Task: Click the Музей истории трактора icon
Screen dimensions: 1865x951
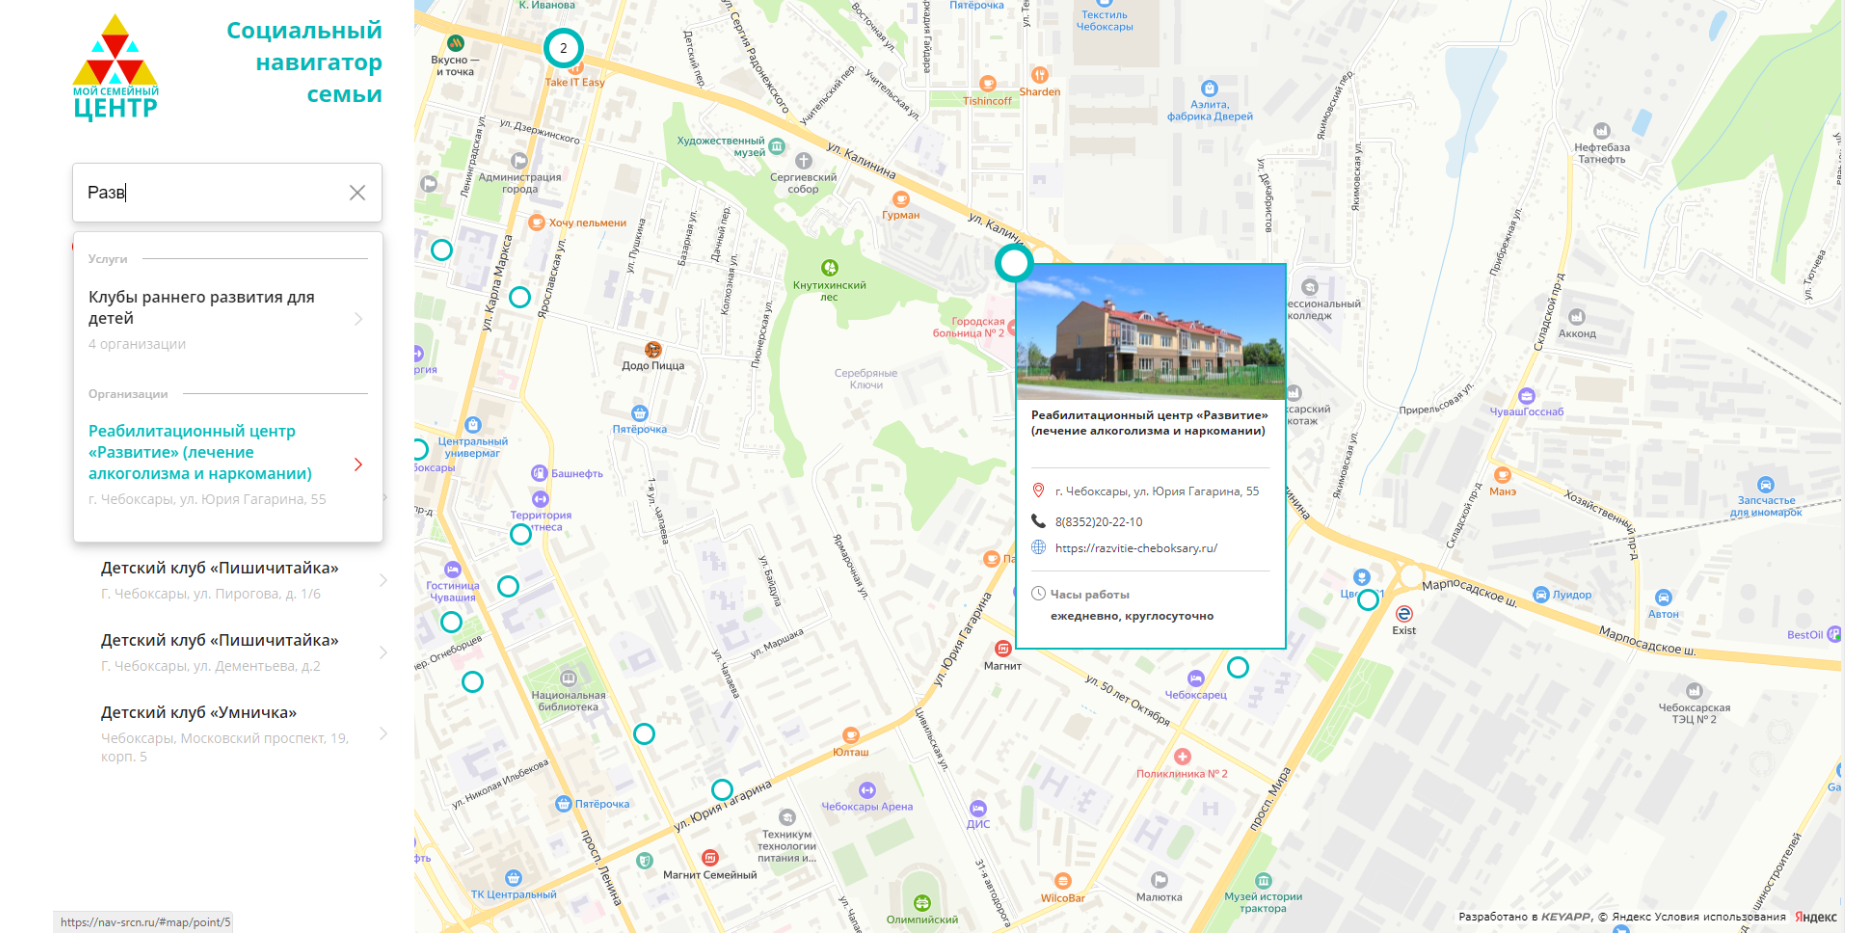Action: point(1264,881)
